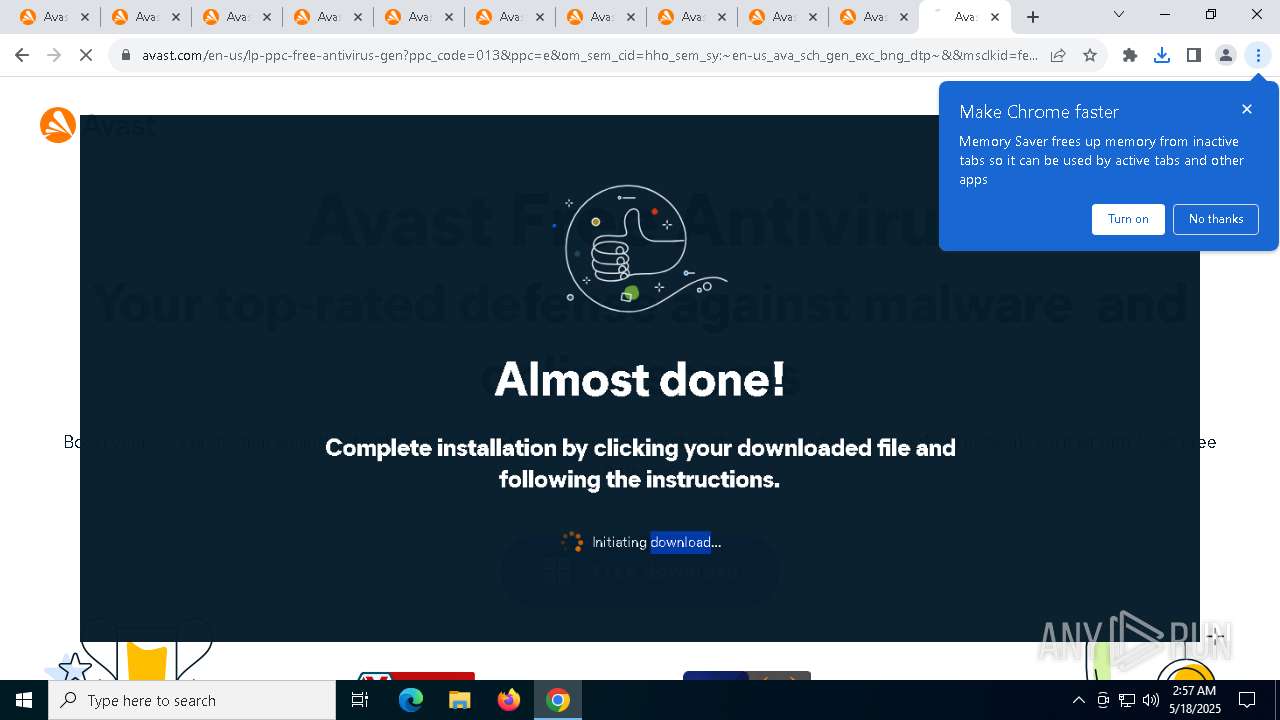Close the Make Chrome faster popup

pos(1247,109)
